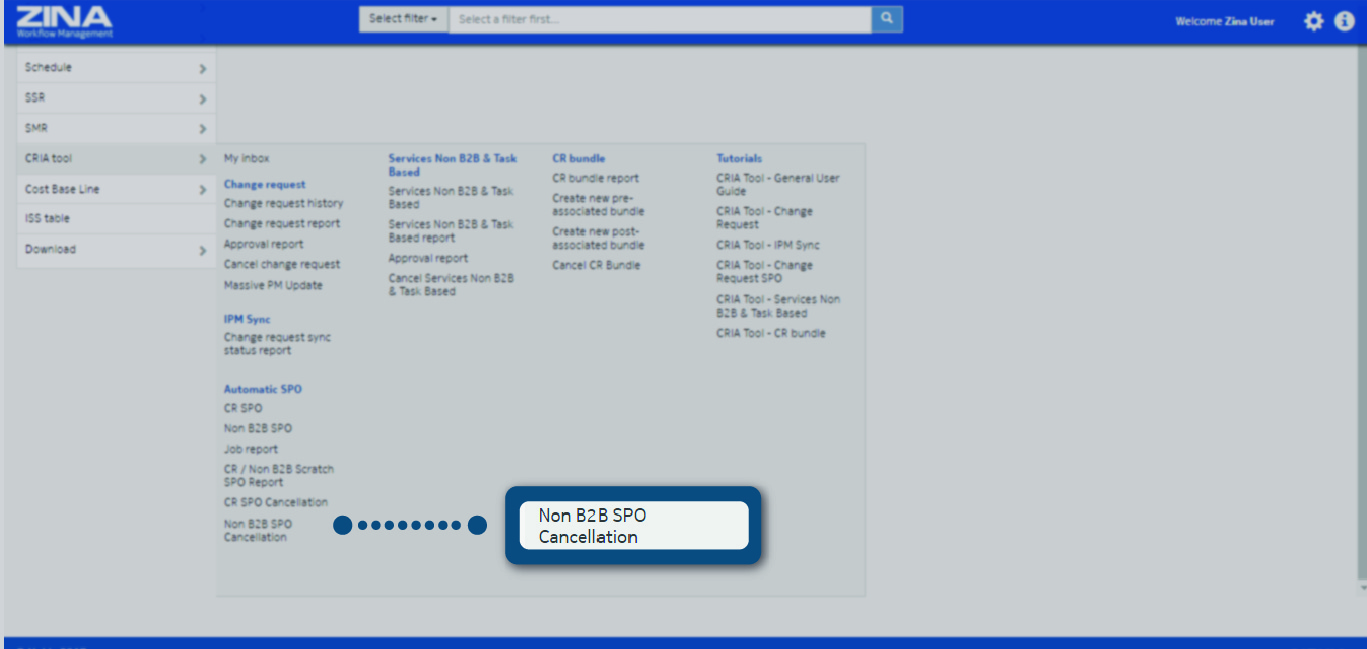1367x649 pixels.
Task: Open Change request history
Action: (283, 203)
